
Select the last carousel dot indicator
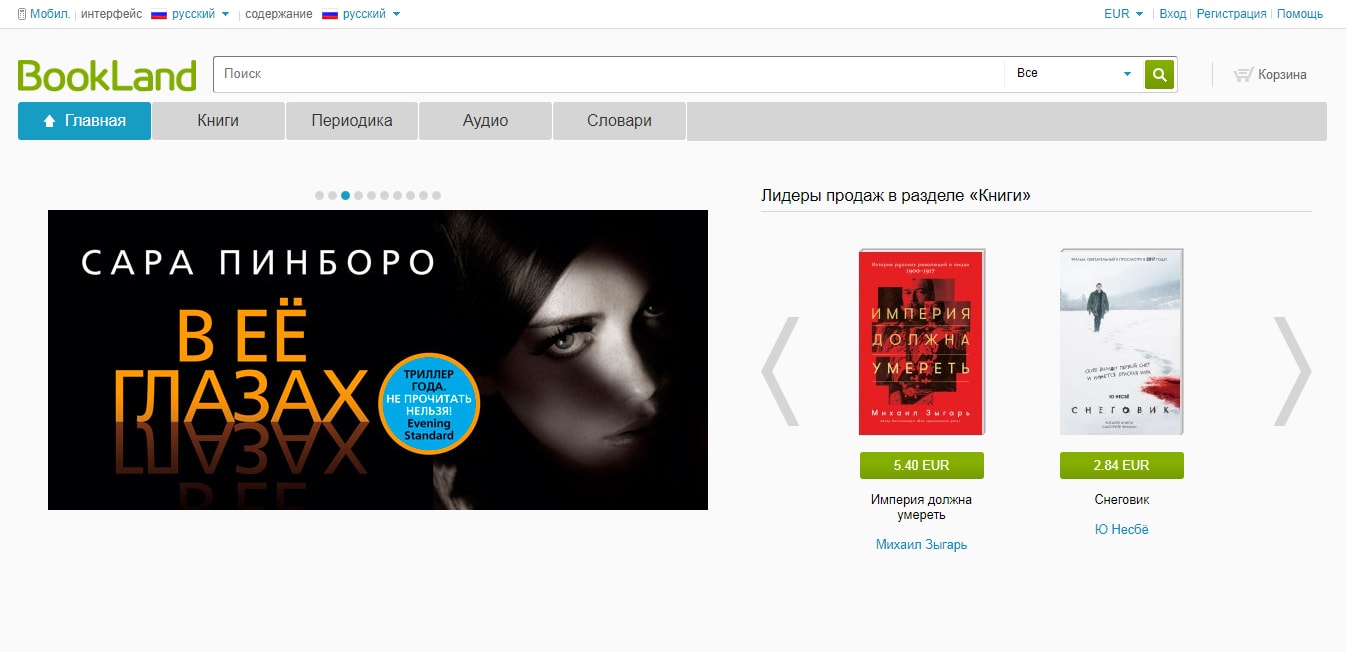pyautogui.click(x=436, y=196)
